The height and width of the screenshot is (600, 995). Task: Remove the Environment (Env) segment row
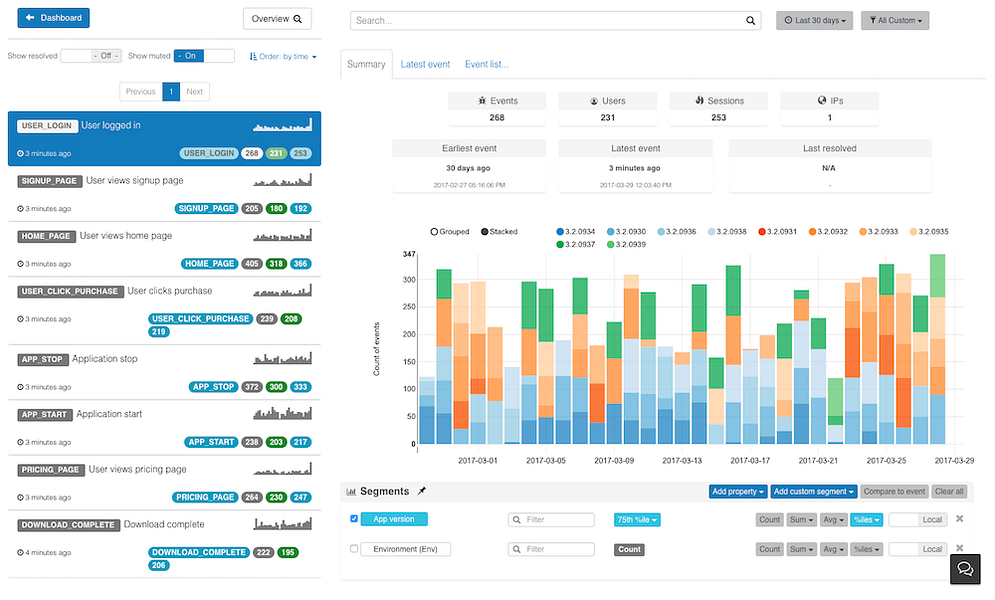[960, 548]
